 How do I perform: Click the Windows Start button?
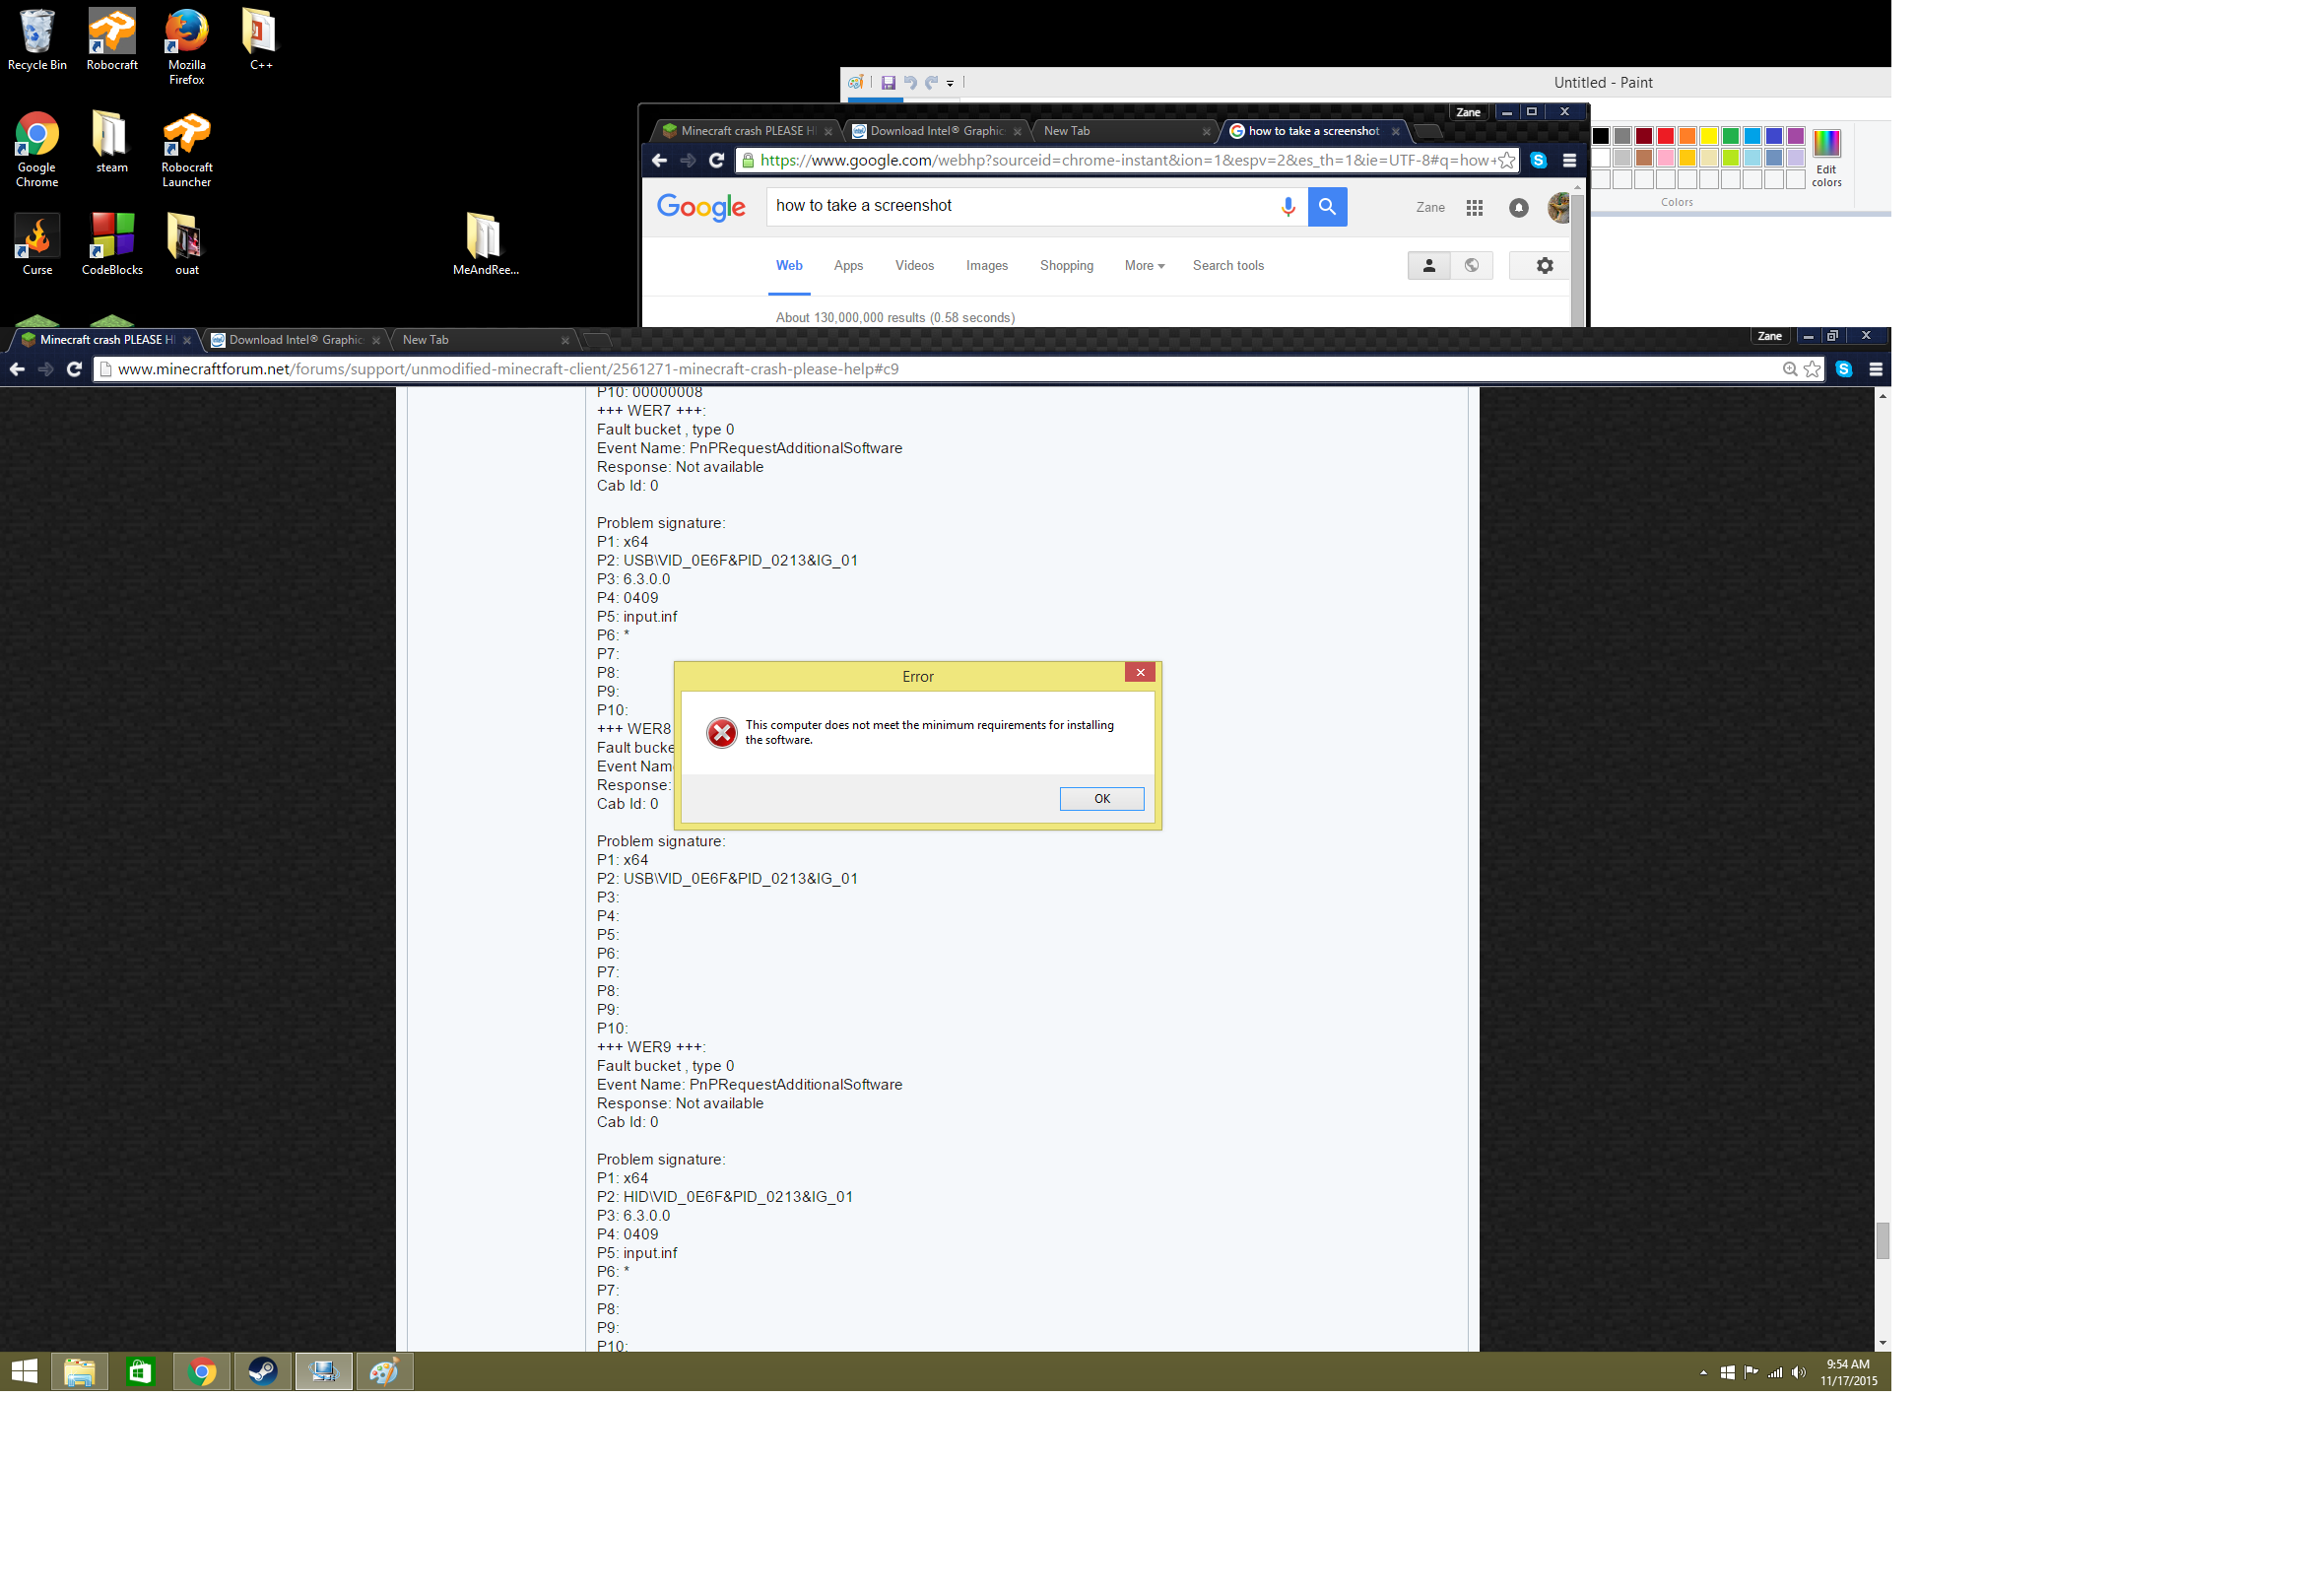tap(24, 1371)
